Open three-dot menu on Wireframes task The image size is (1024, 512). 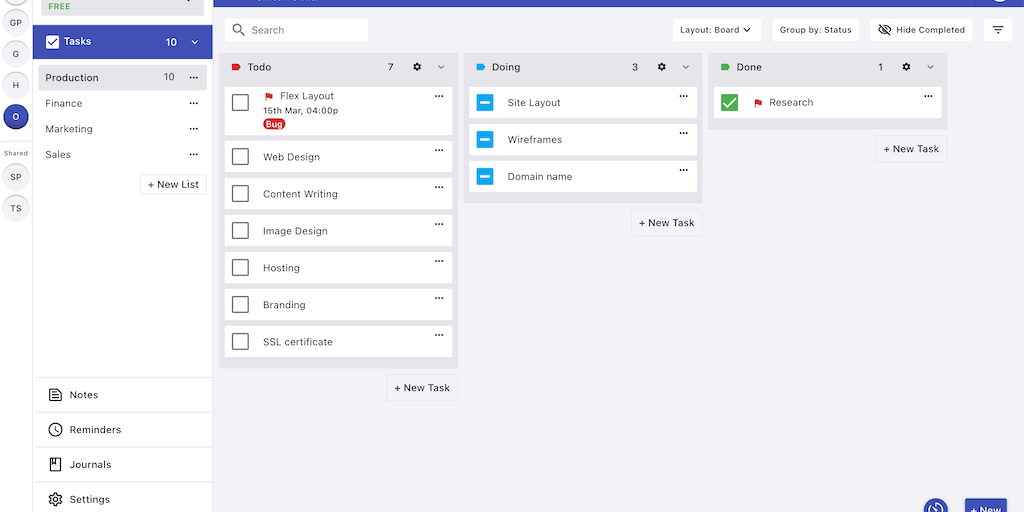pos(684,133)
